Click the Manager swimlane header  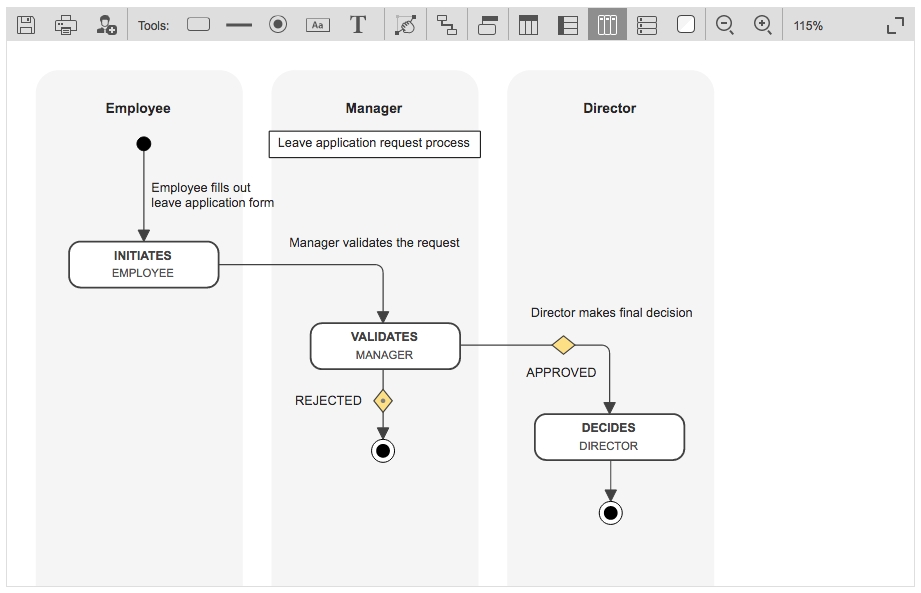pos(374,108)
